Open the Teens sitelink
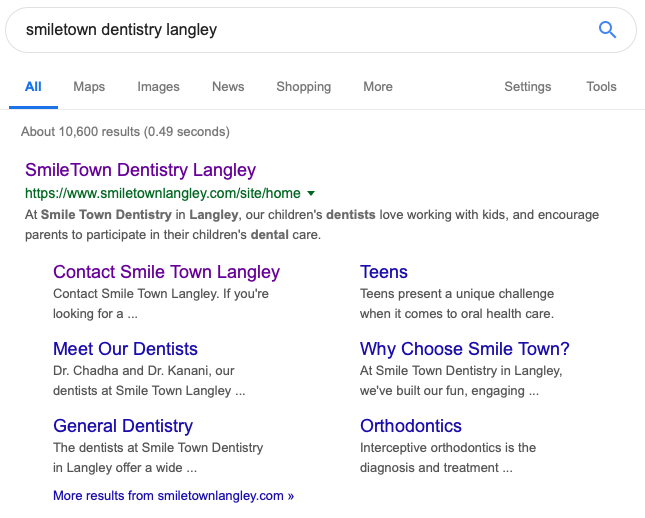Image resolution: width=645 pixels, height=518 pixels. point(383,272)
